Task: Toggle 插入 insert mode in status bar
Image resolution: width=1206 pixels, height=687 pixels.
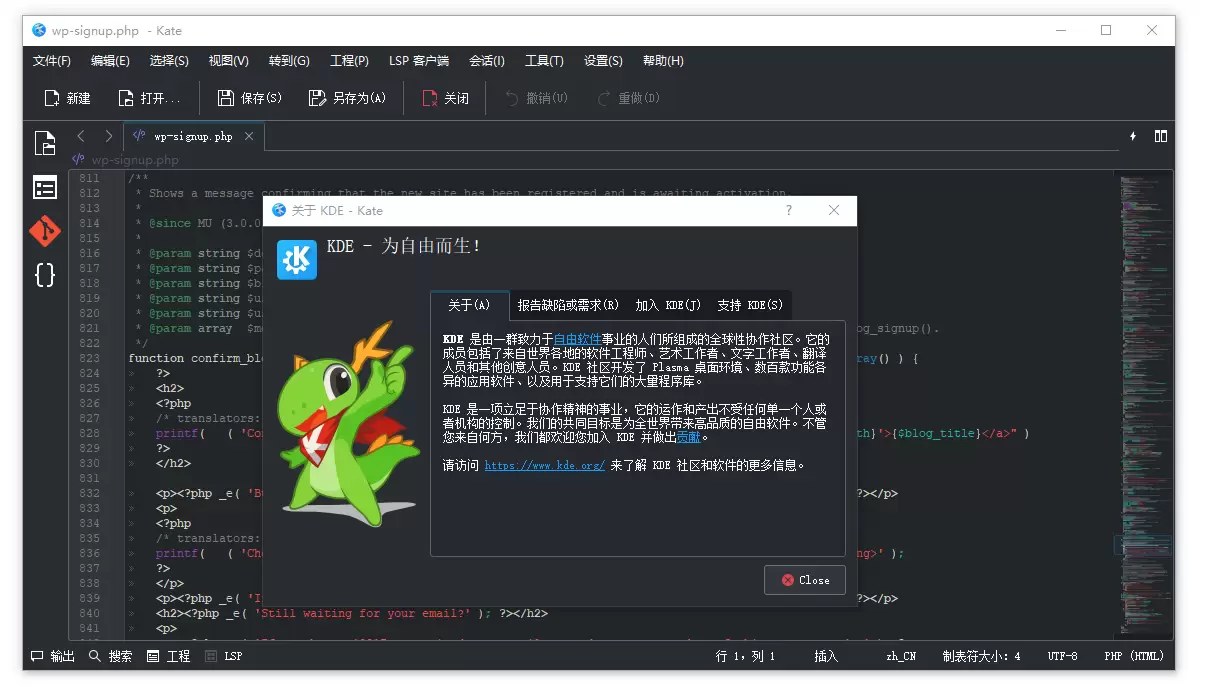Action: (x=826, y=656)
